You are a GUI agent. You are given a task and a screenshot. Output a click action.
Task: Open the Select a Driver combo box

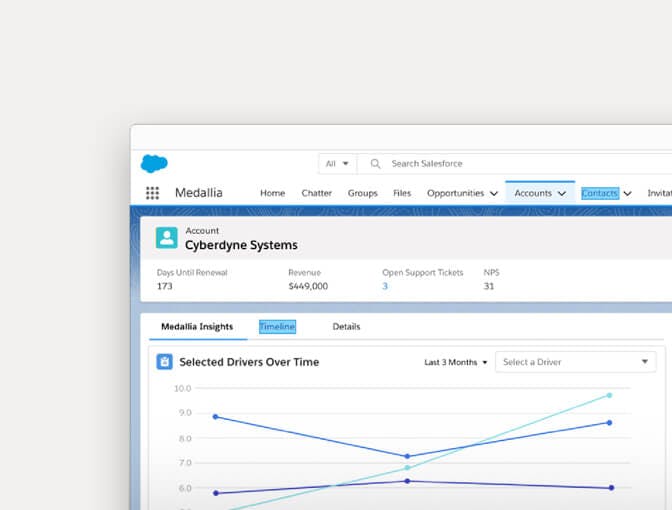coord(576,362)
